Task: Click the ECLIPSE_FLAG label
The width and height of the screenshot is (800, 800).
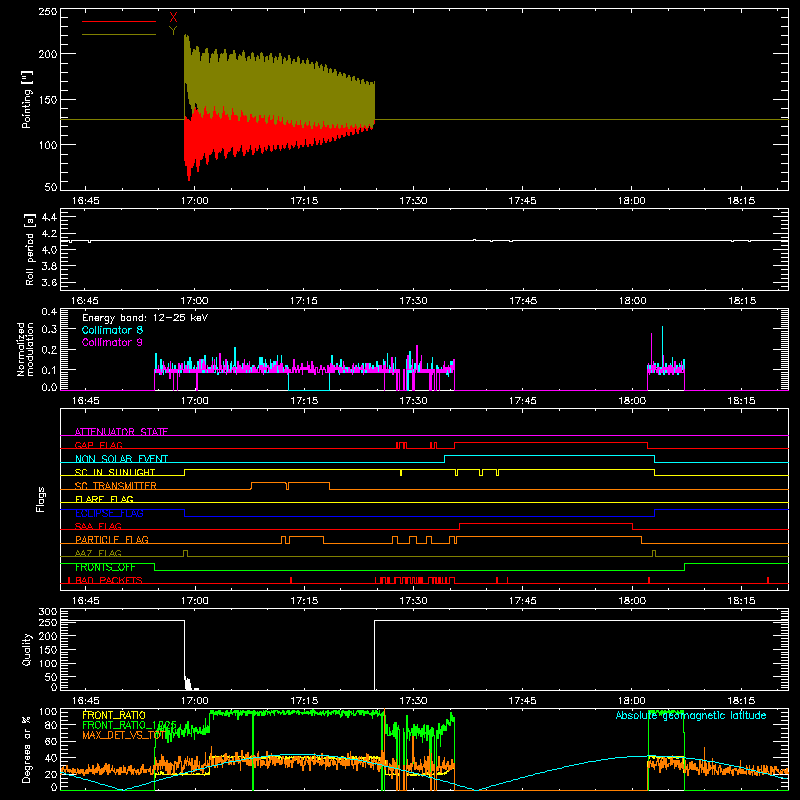Action: click(109, 513)
